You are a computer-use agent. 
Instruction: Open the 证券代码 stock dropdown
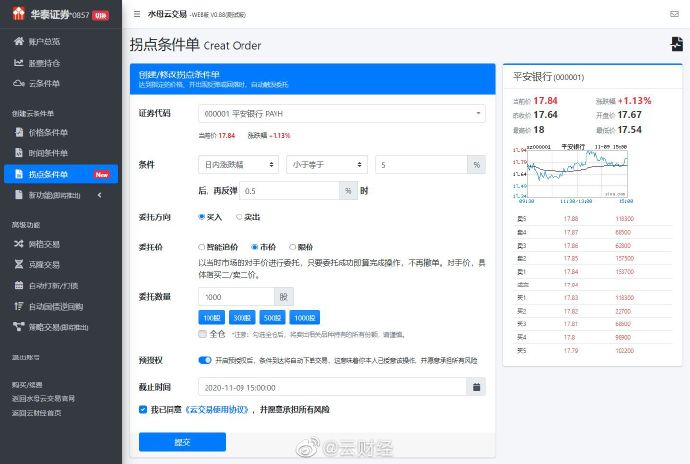pyautogui.click(x=341, y=114)
